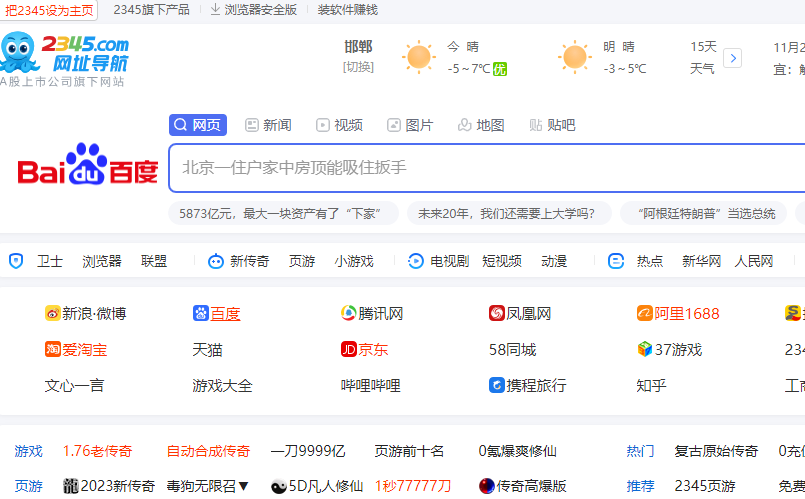The height and width of the screenshot is (499, 805).
Task: Open the 58同城 link
Action: click(512, 350)
